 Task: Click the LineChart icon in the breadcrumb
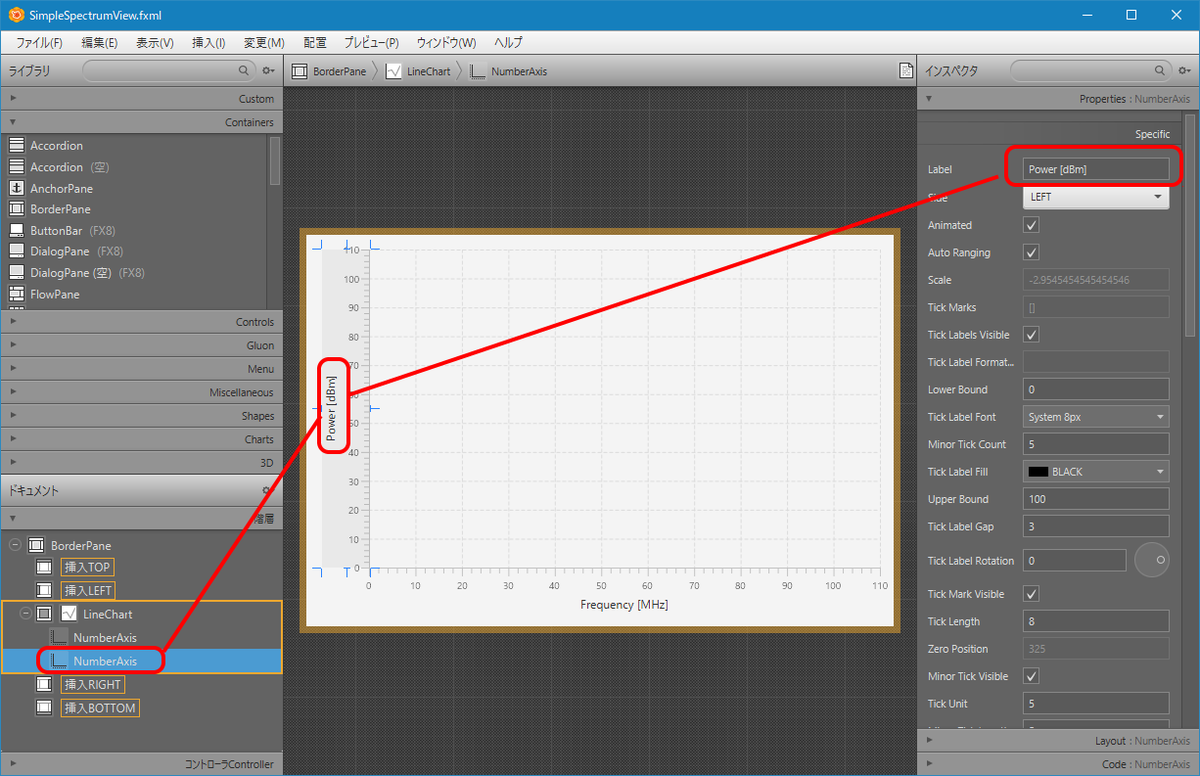[x=393, y=71]
